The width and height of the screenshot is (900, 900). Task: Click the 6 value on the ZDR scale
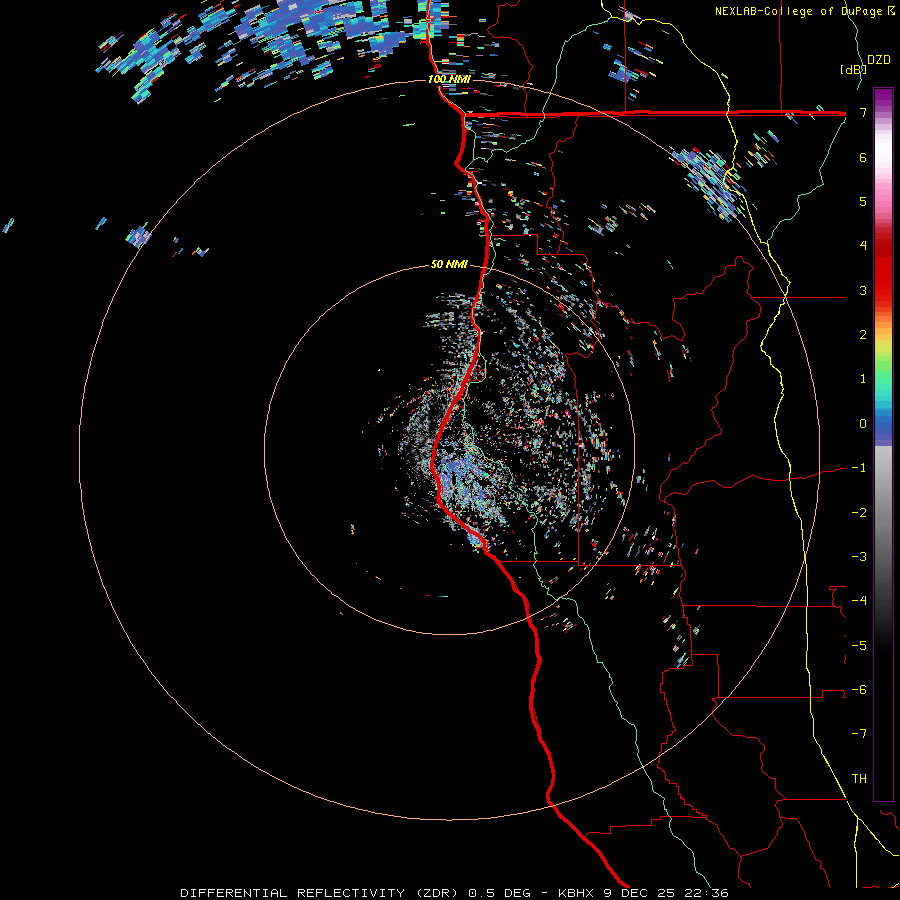click(863, 157)
